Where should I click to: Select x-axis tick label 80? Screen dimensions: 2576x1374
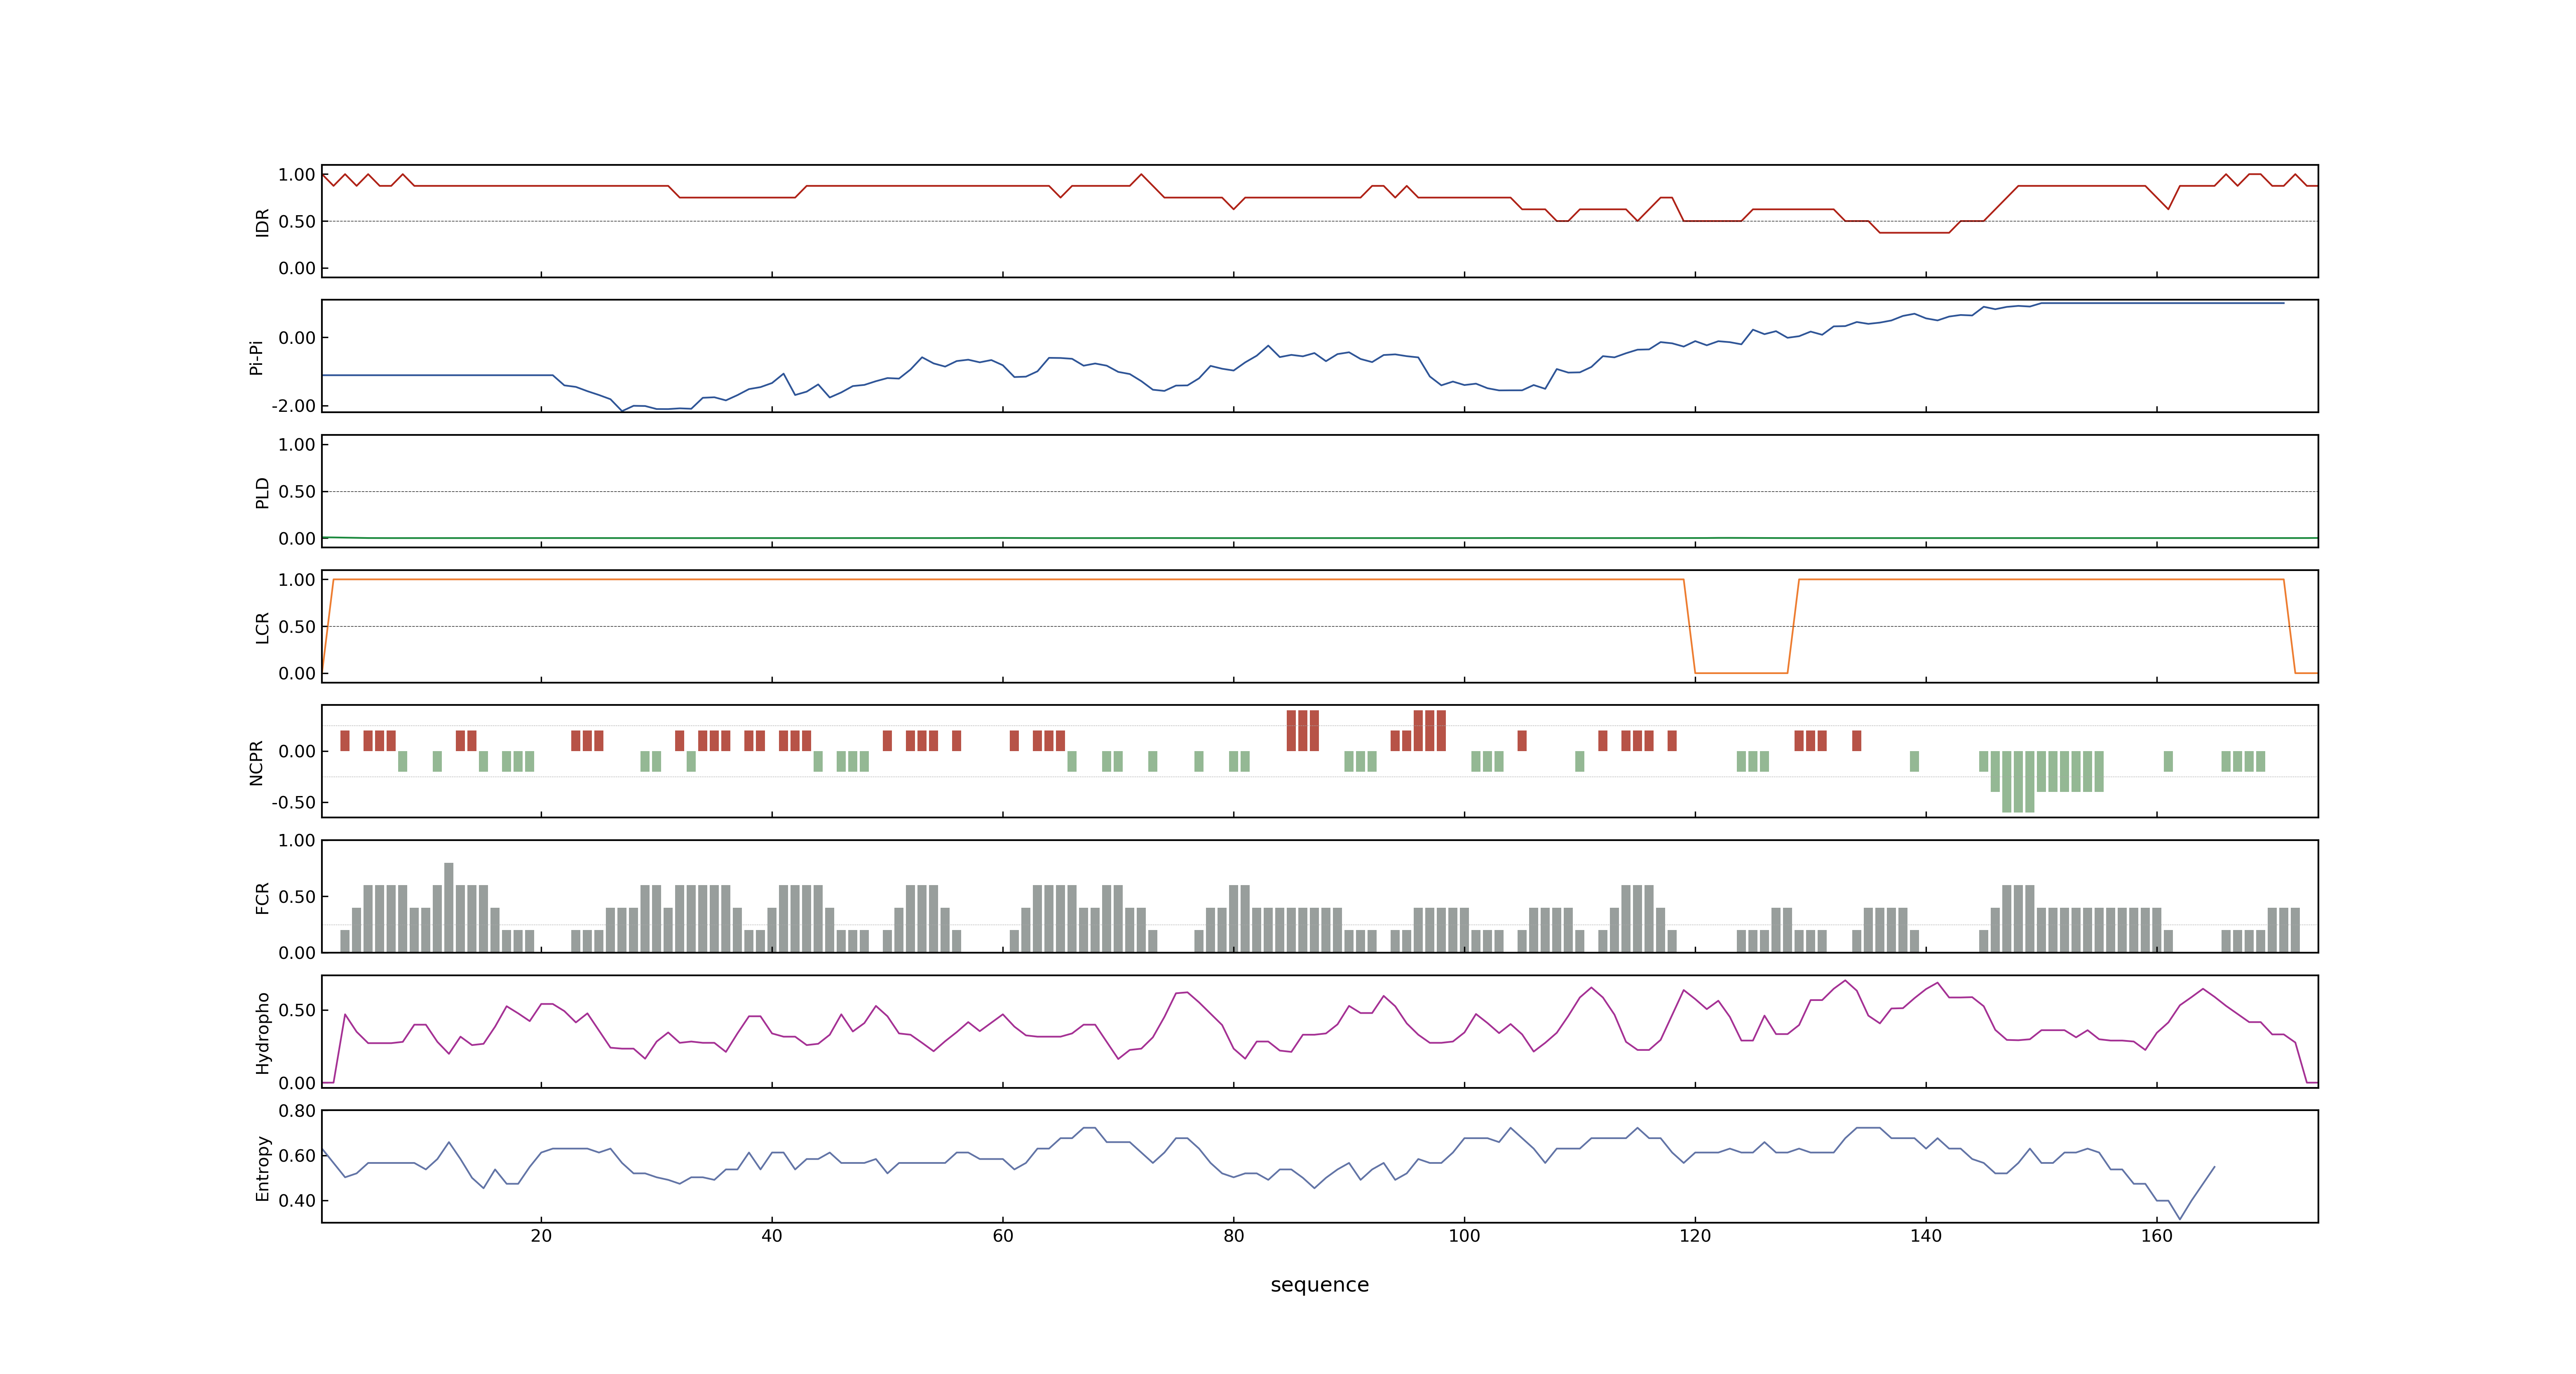point(1234,1235)
